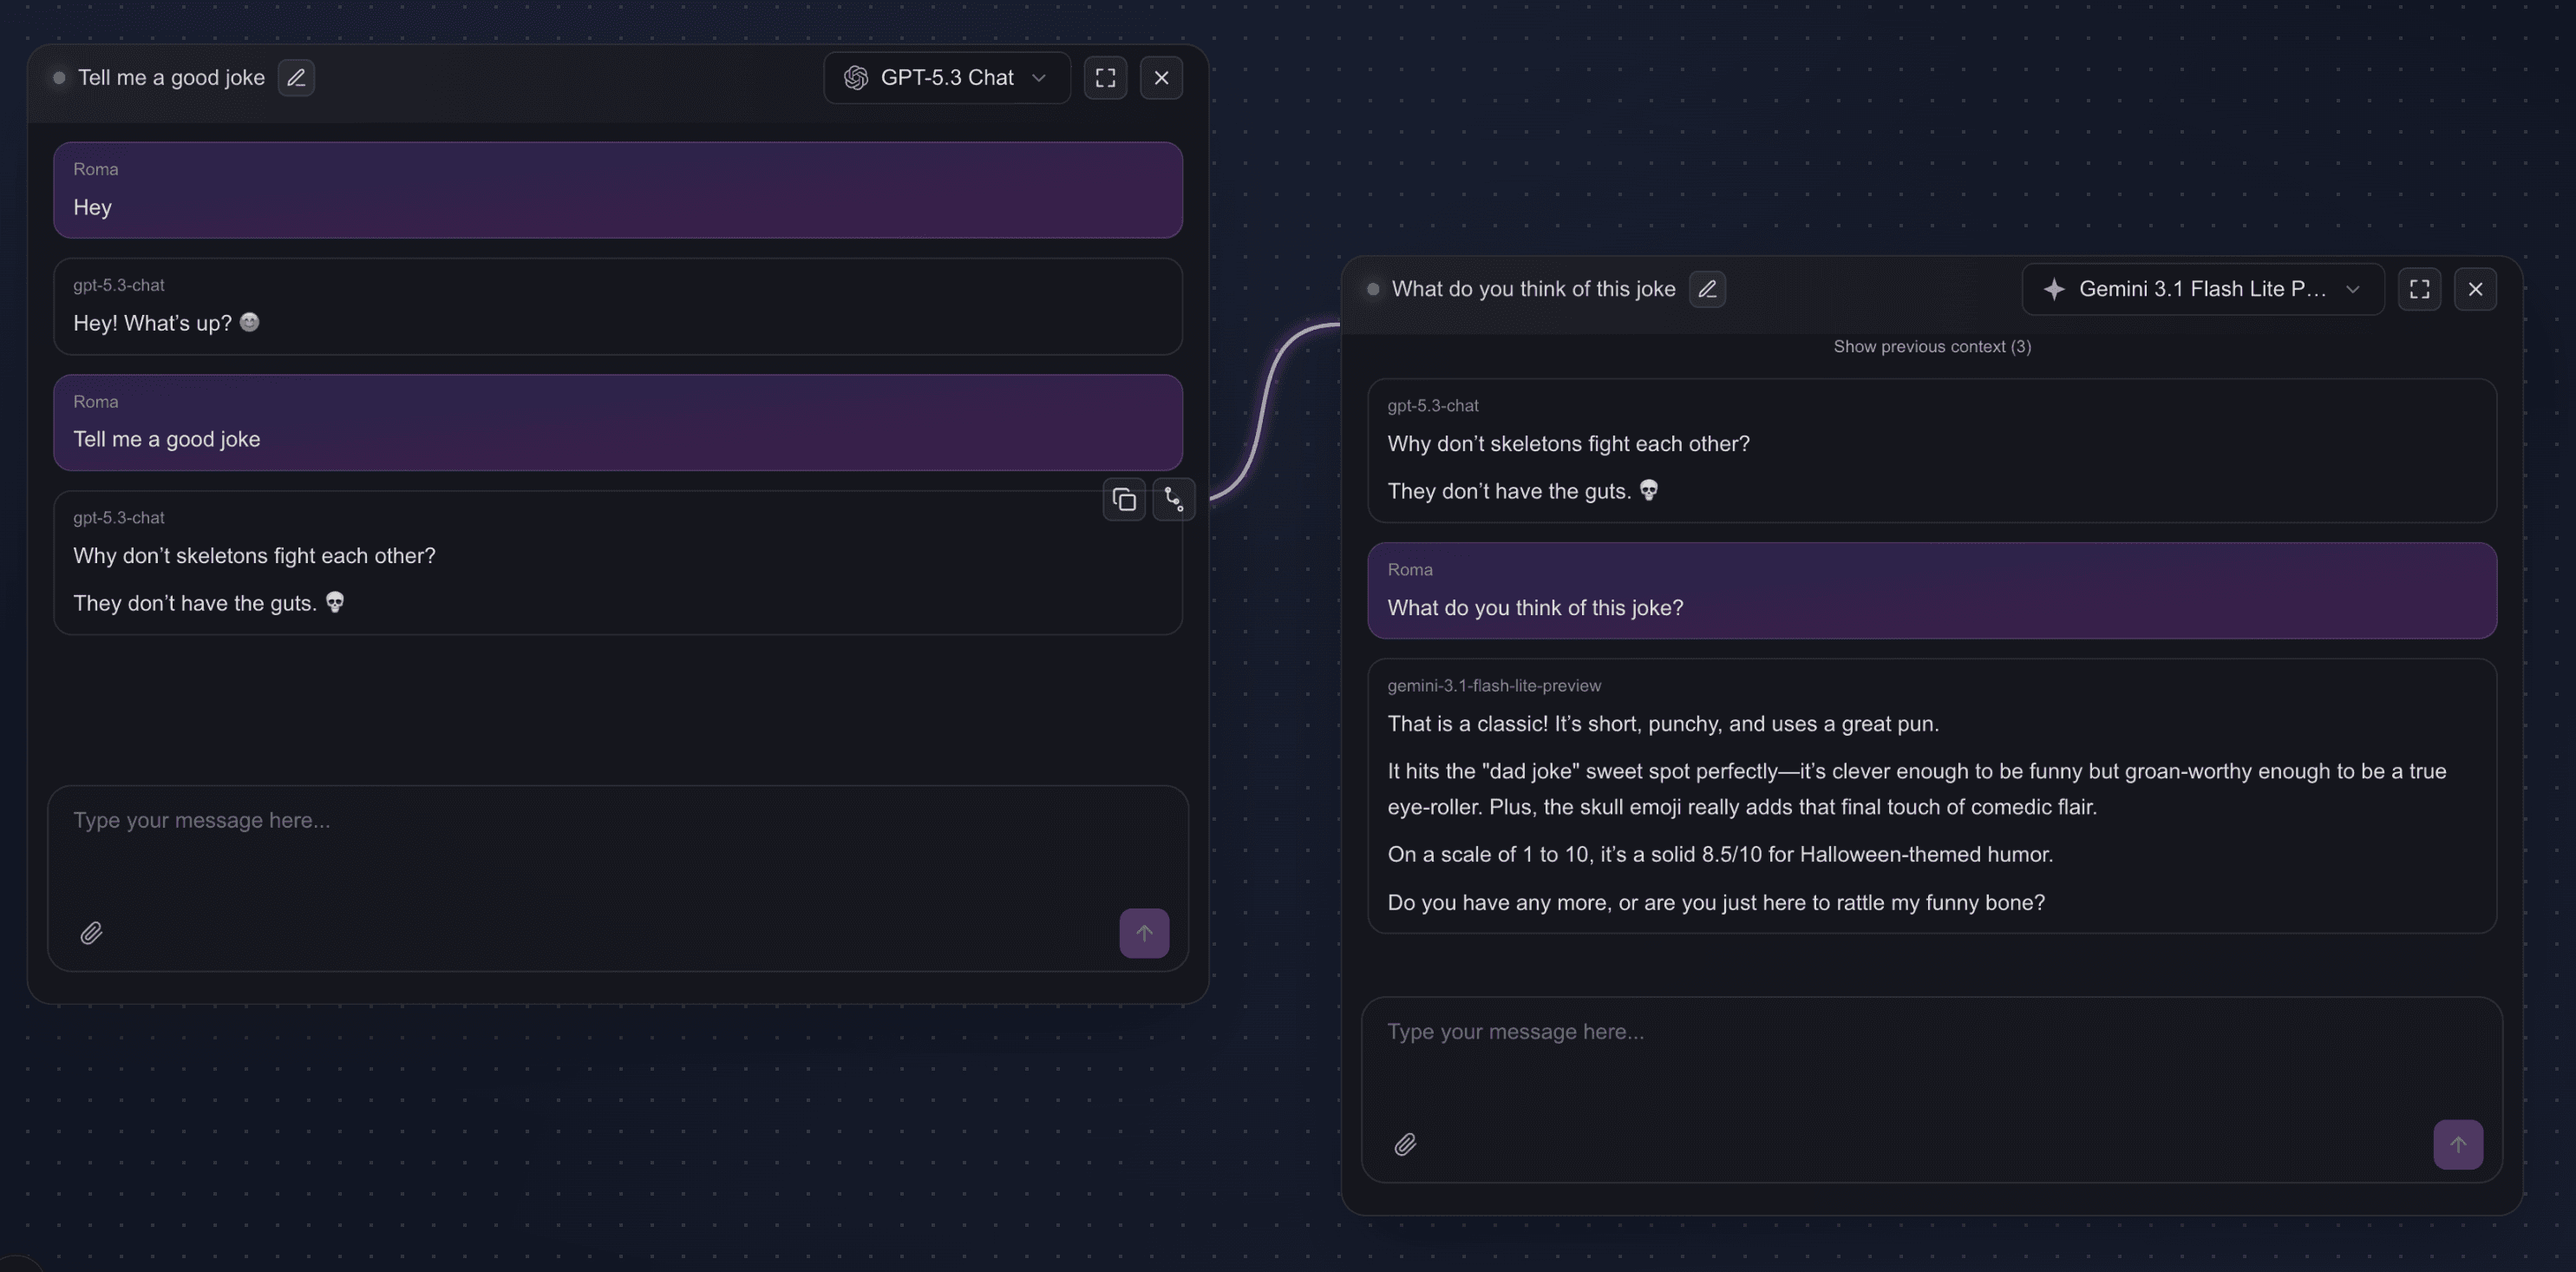
Task: Expand the GPT-5.3 chat node to fullscreen
Action: (x=1105, y=77)
